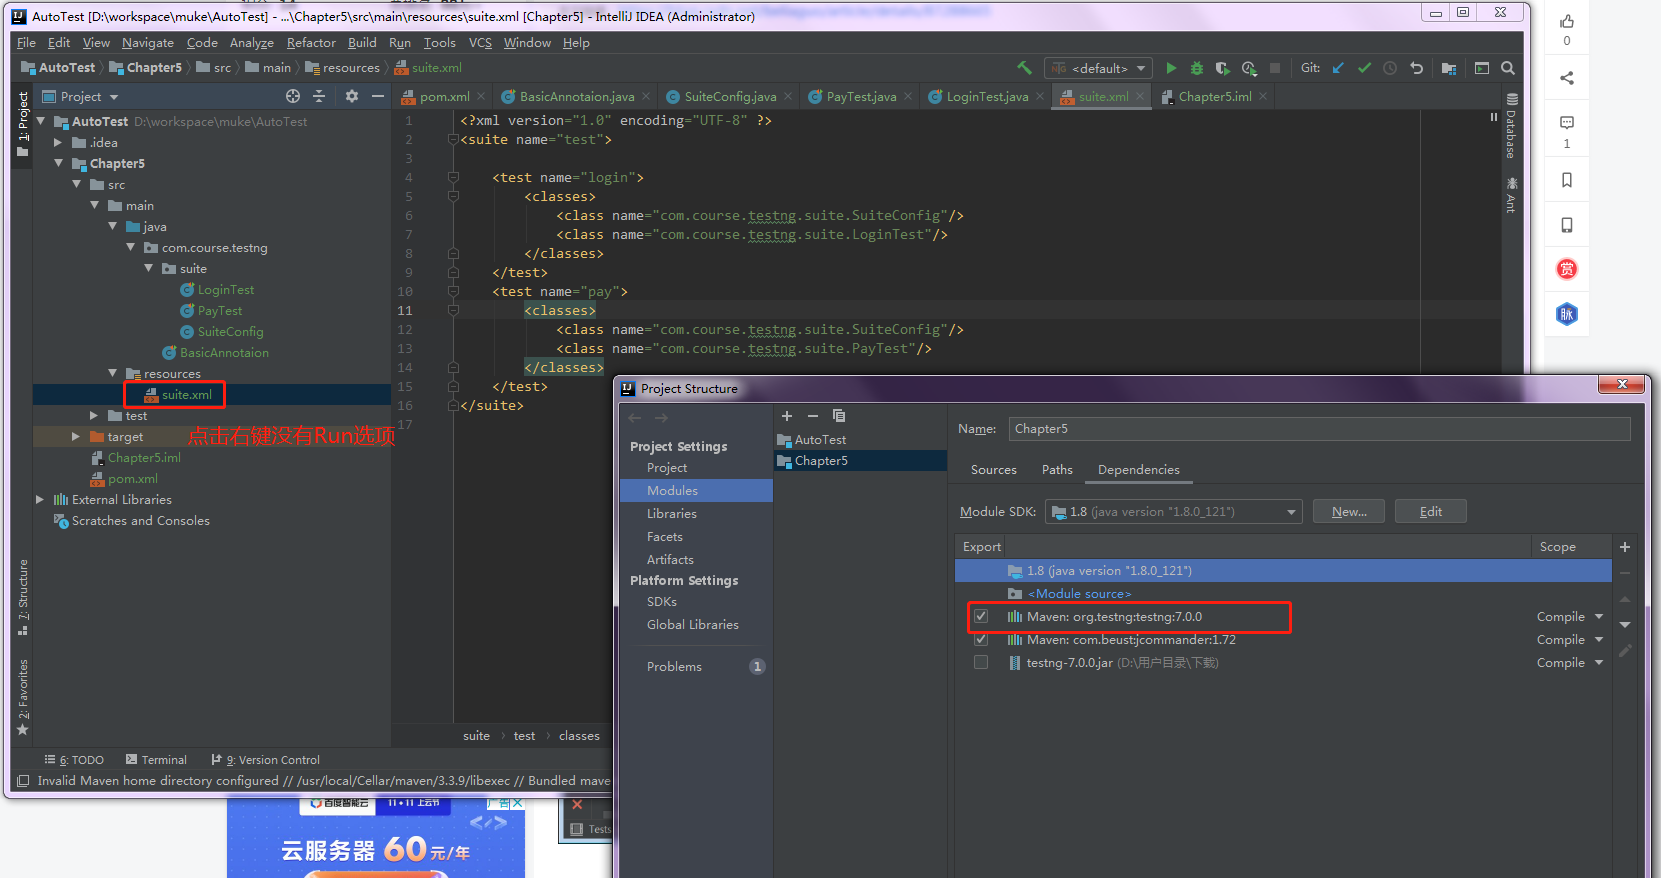This screenshot has height=878, width=1661.
Task: Expand the External Libraries tree node
Action: pyautogui.click(x=40, y=500)
